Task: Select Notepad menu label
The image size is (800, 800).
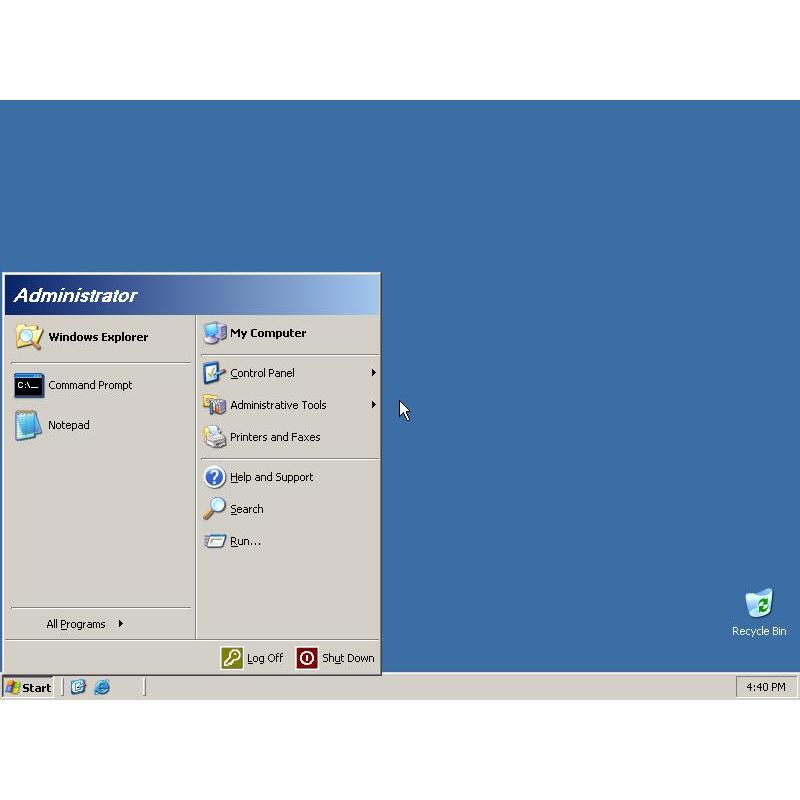Action: [x=68, y=425]
